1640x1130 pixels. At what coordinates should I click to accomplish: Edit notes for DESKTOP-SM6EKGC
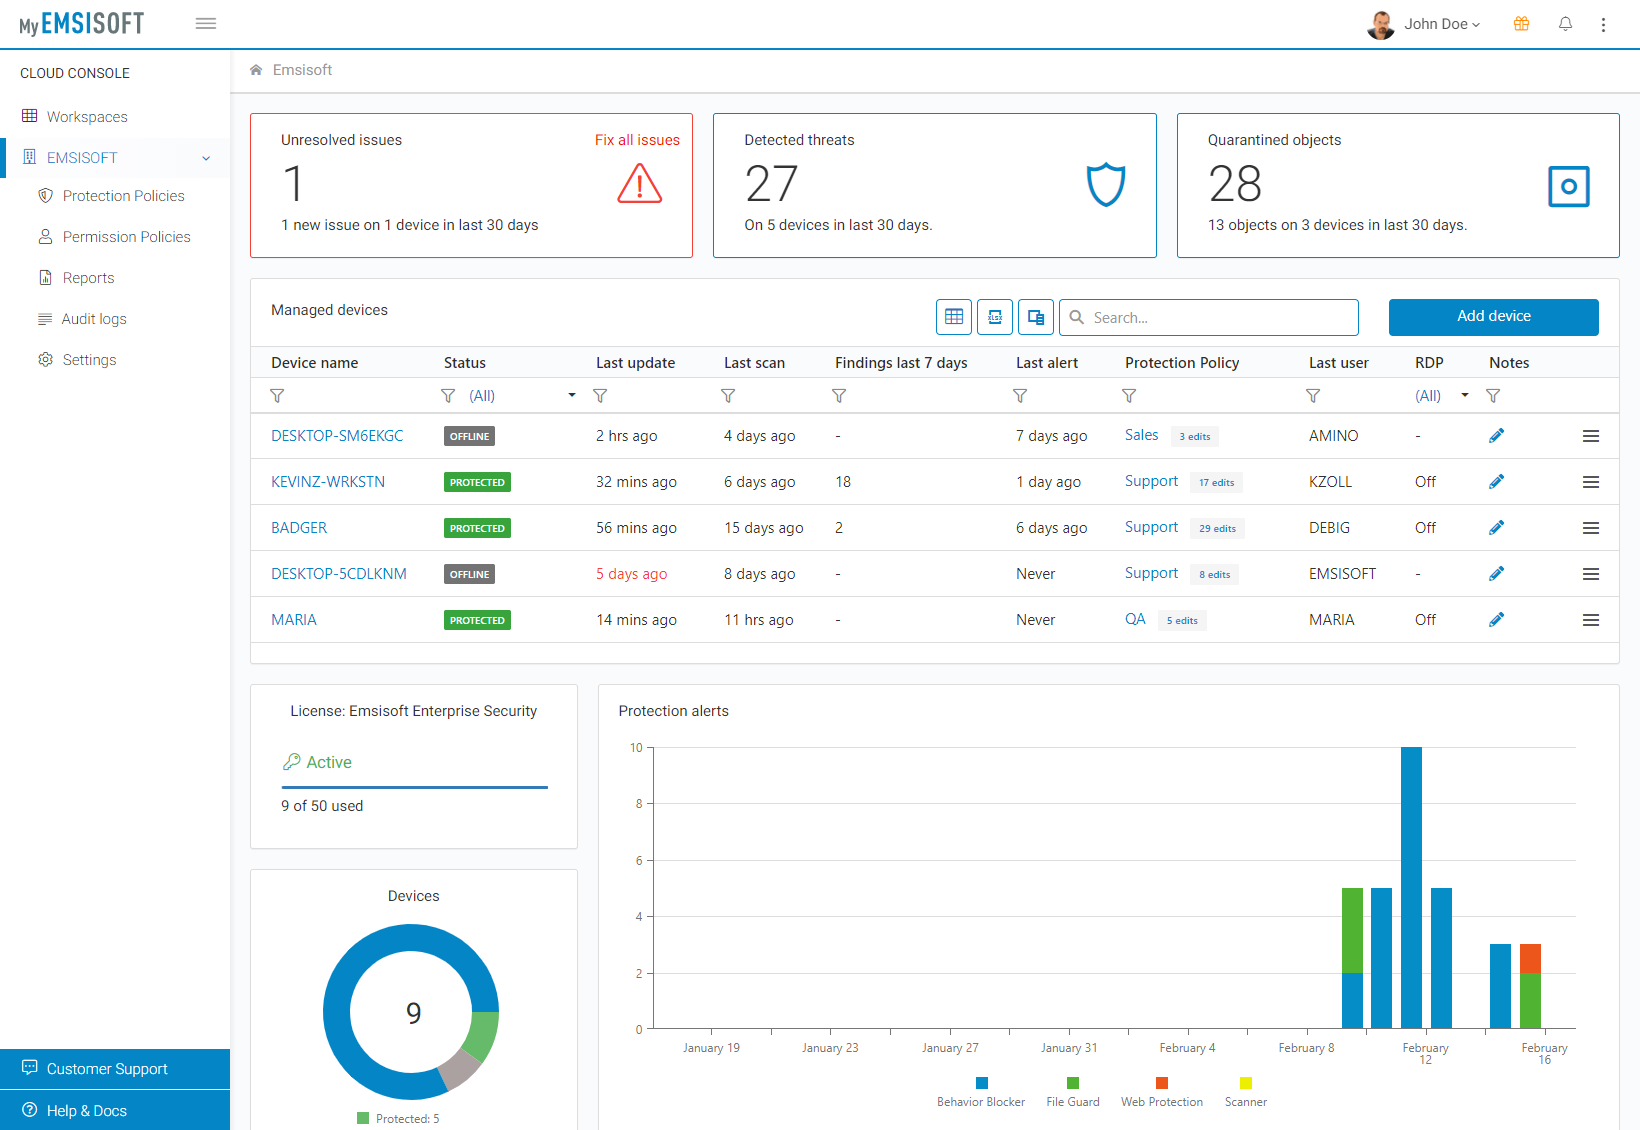1496,436
